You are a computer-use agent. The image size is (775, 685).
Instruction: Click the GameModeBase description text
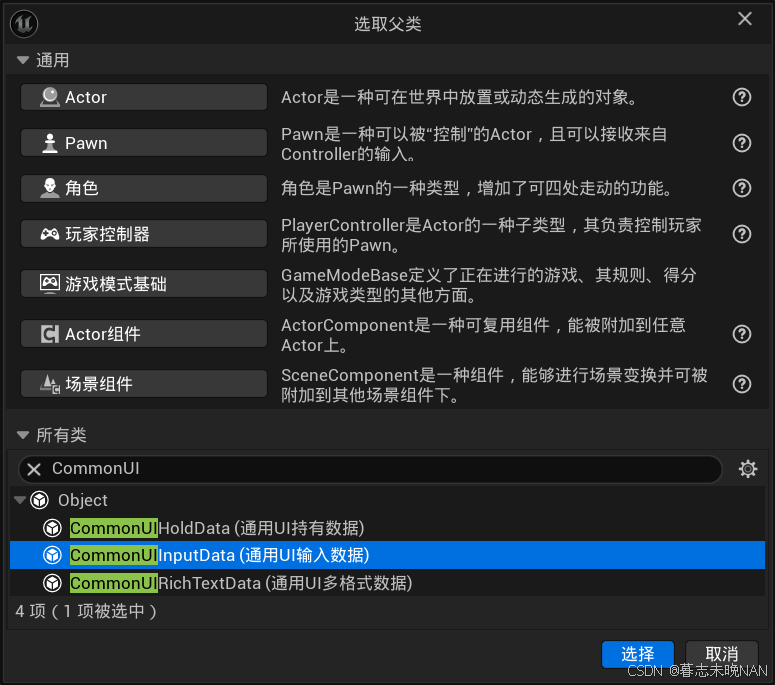[x=489, y=285]
